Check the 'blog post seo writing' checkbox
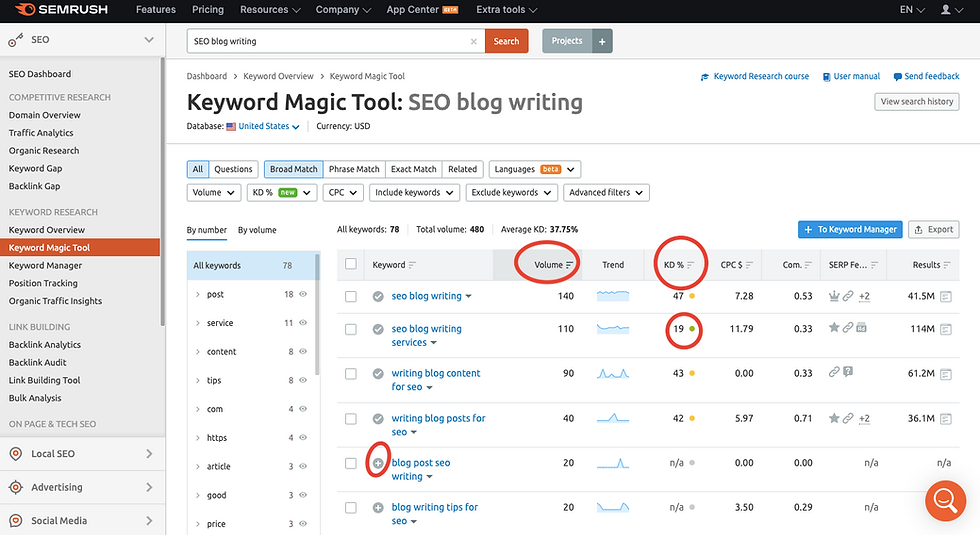Image resolution: width=980 pixels, height=535 pixels. click(x=351, y=463)
